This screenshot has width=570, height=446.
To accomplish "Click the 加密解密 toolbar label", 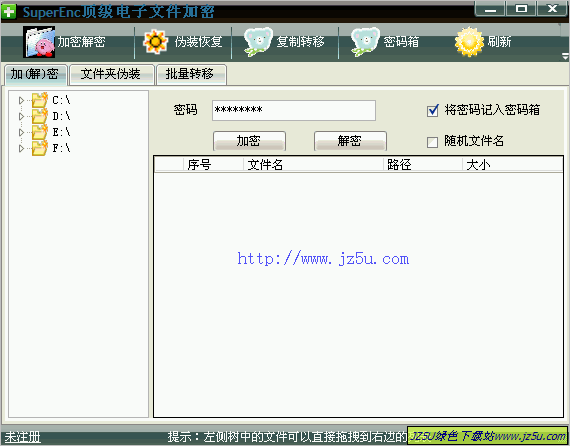I will click(81, 42).
